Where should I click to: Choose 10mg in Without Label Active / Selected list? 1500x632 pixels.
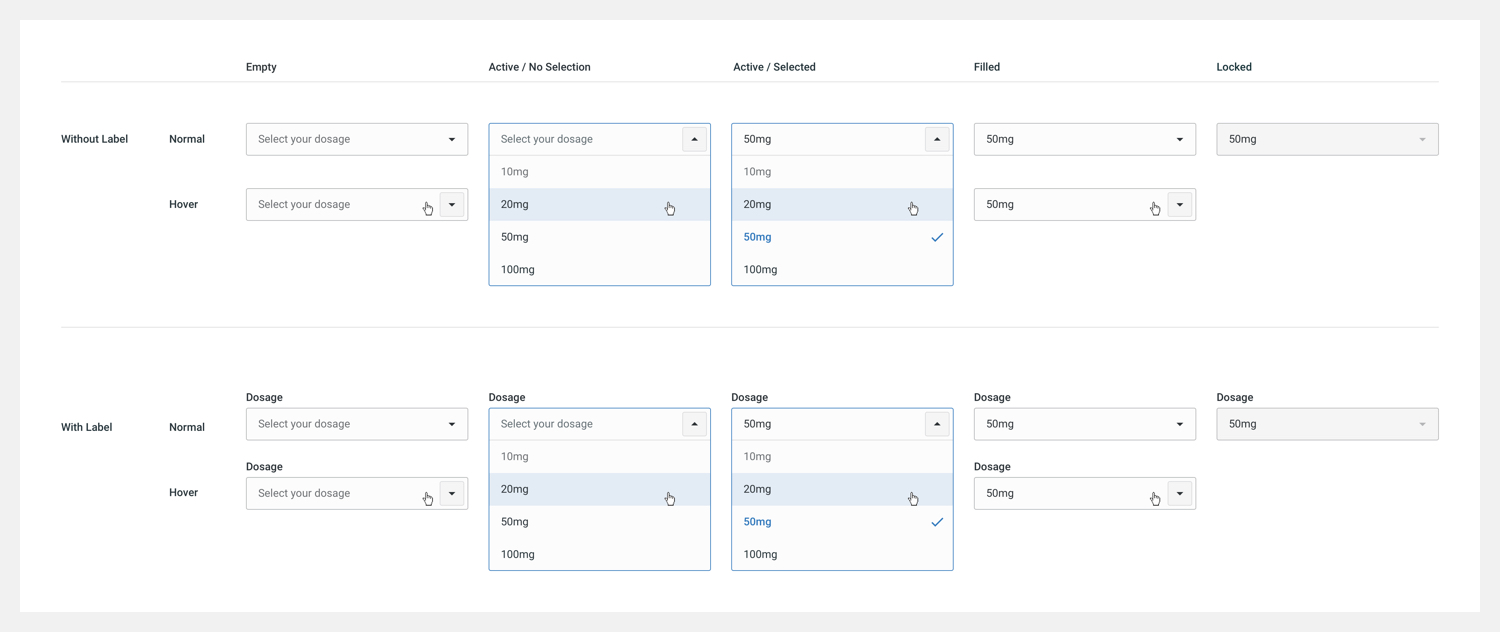(842, 172)
